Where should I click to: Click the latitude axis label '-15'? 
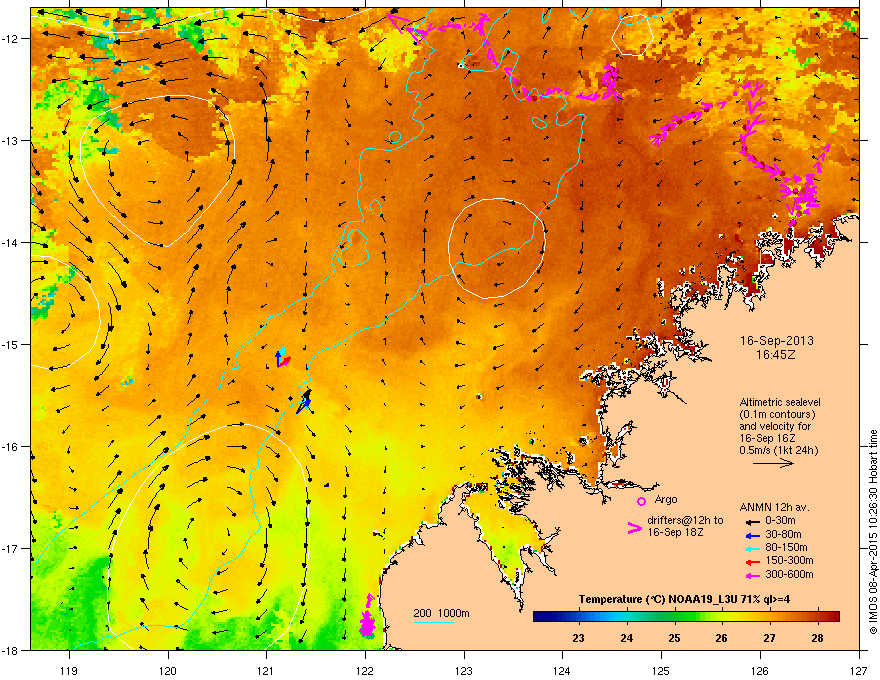pos(10,344)
